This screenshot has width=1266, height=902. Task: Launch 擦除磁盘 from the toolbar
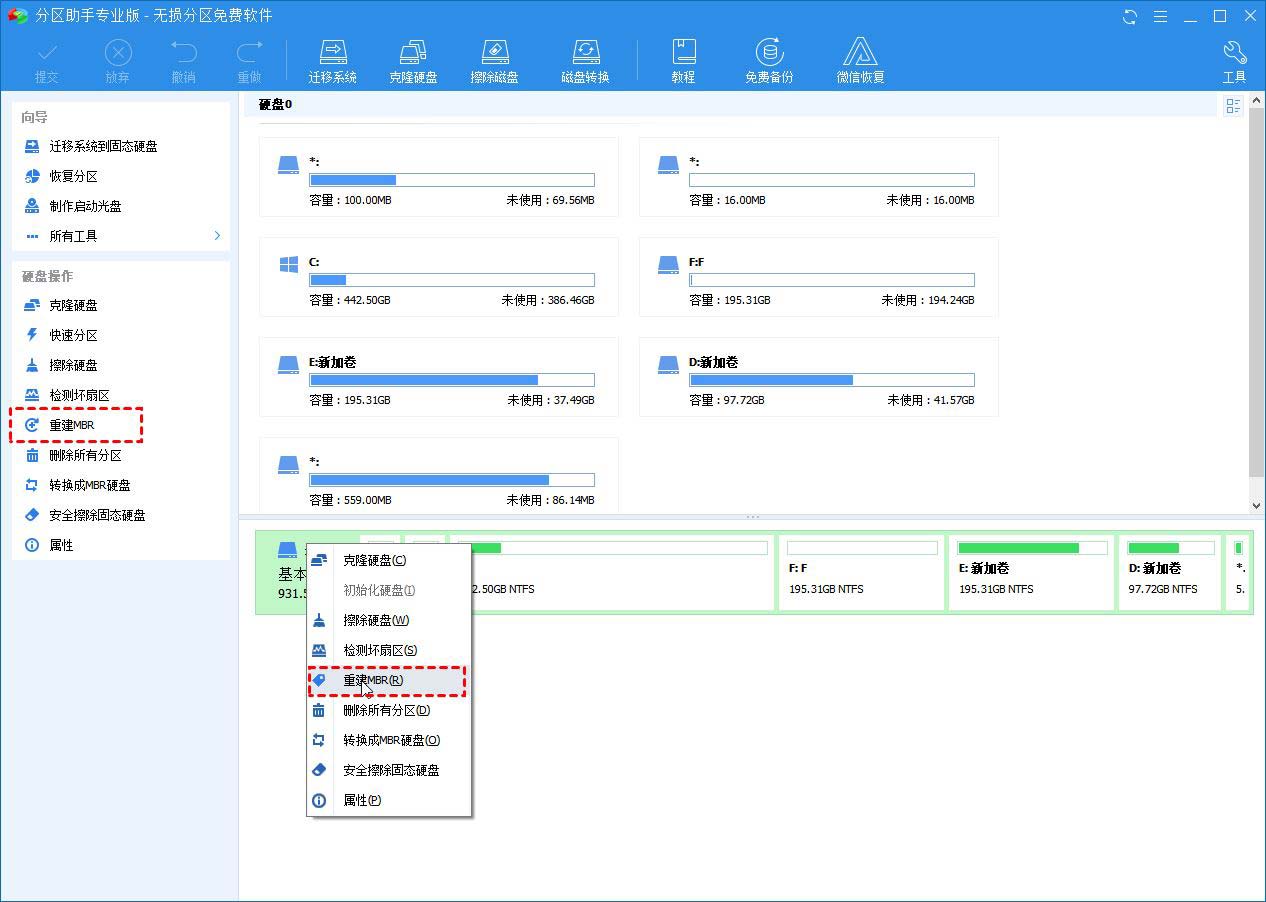[494, 58]
